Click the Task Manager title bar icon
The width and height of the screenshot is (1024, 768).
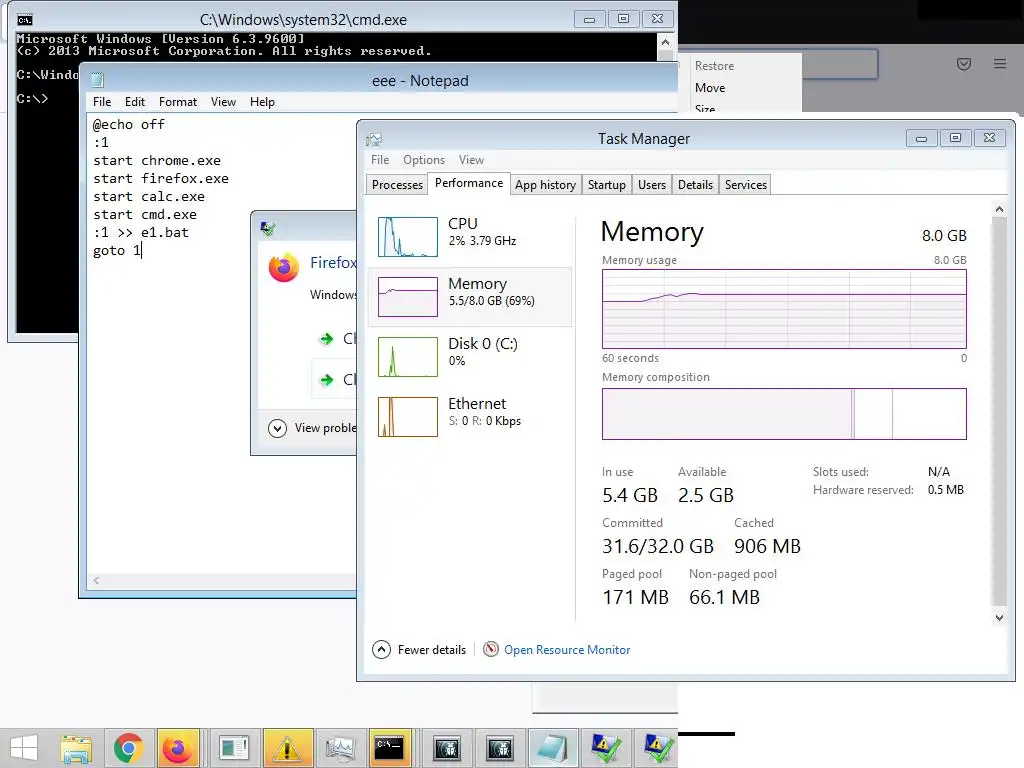coord(374,139)
